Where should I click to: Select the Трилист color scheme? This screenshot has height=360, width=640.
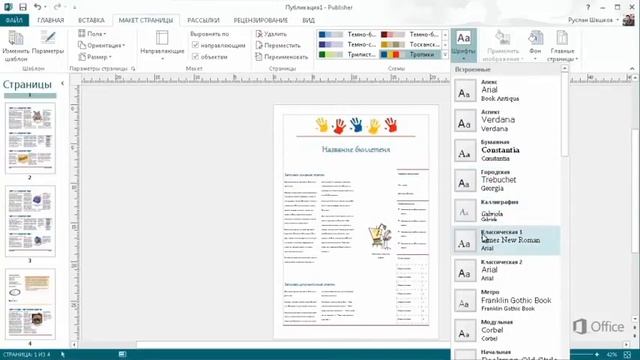point(348,54)
